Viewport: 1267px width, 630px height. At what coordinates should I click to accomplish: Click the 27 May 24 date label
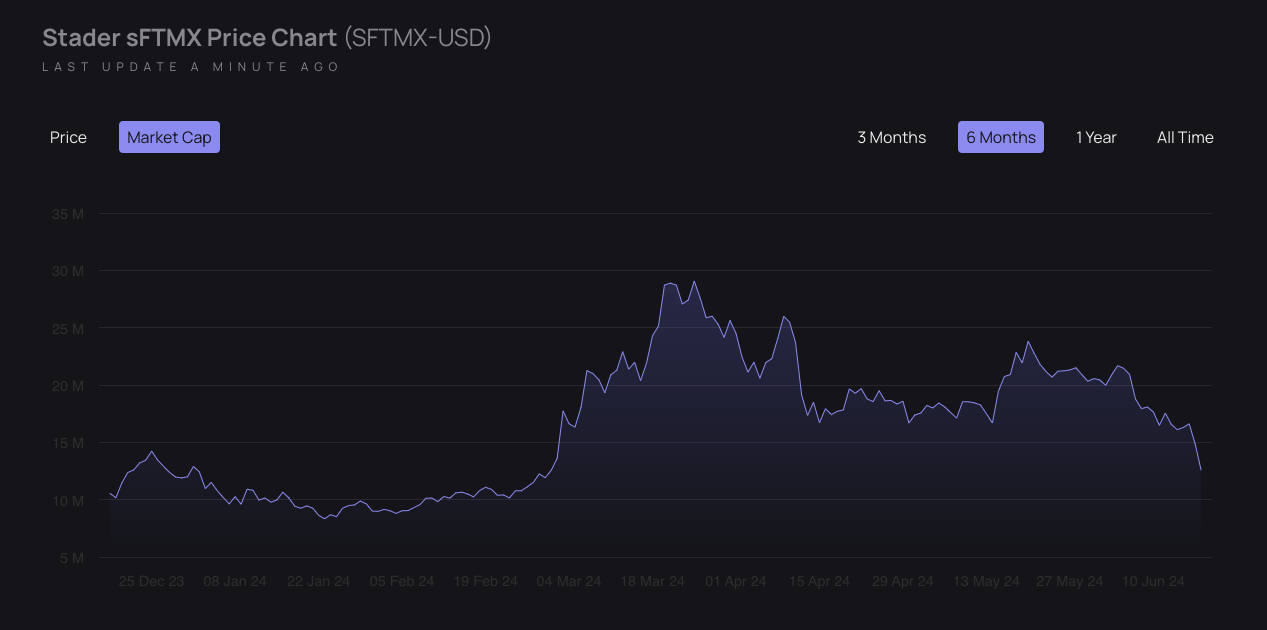click(1070, 581)
